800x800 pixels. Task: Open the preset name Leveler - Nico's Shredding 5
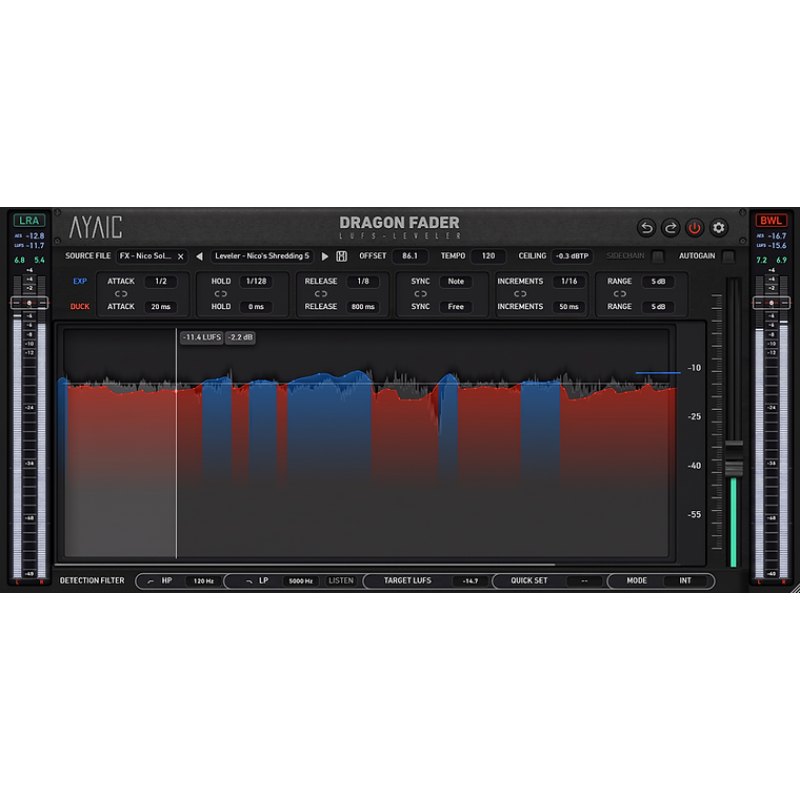point(262,256)
